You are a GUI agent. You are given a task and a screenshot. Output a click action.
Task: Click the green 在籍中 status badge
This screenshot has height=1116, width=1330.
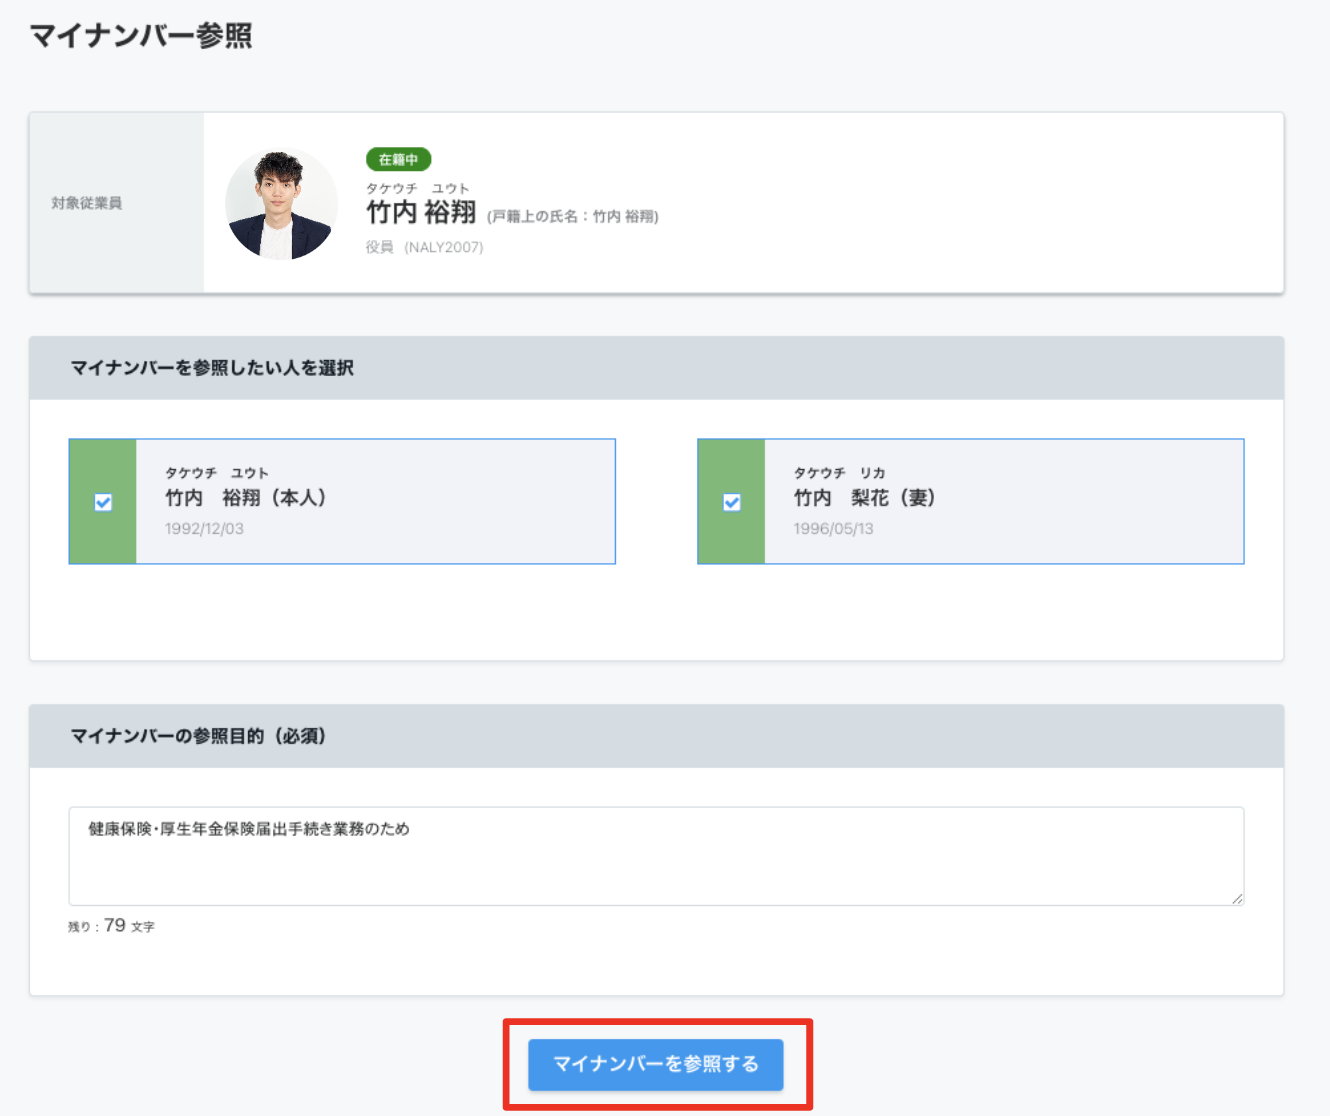pos(398,159)
